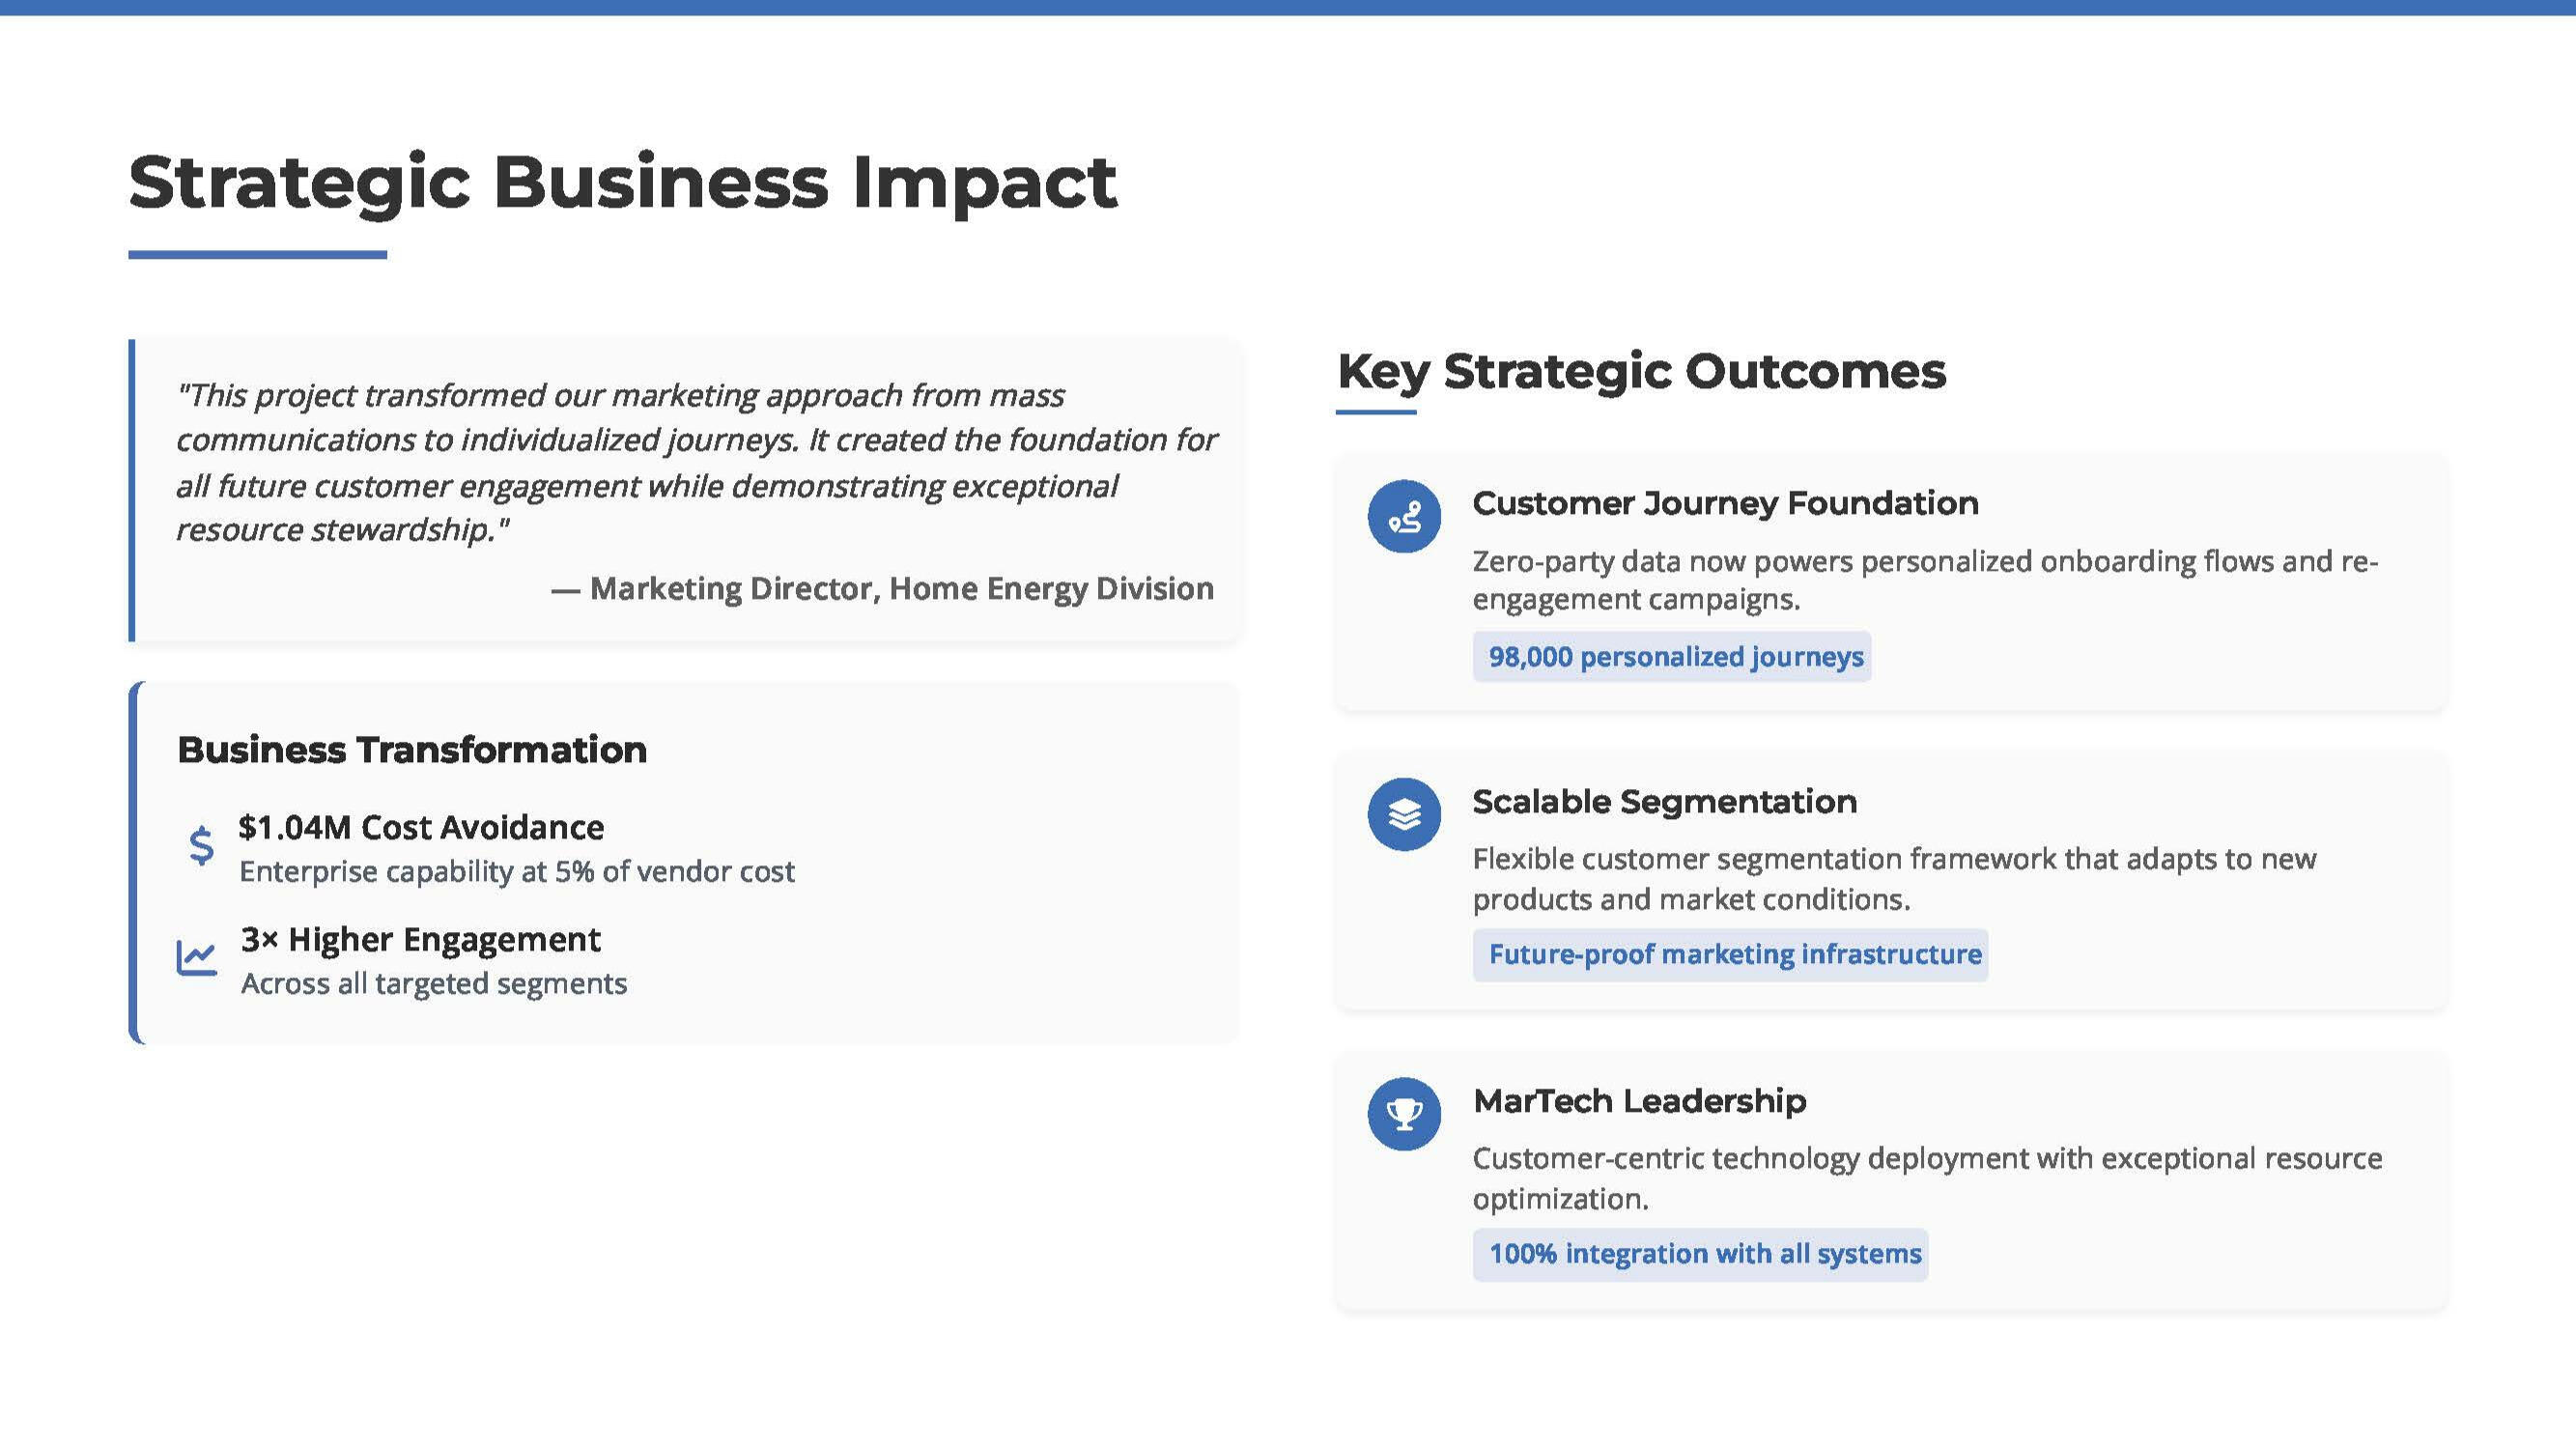Select the "Key Strategic Outcomes" heading
Image resolution: width=2576 pixels, height=1448 pixels.
1641,372
